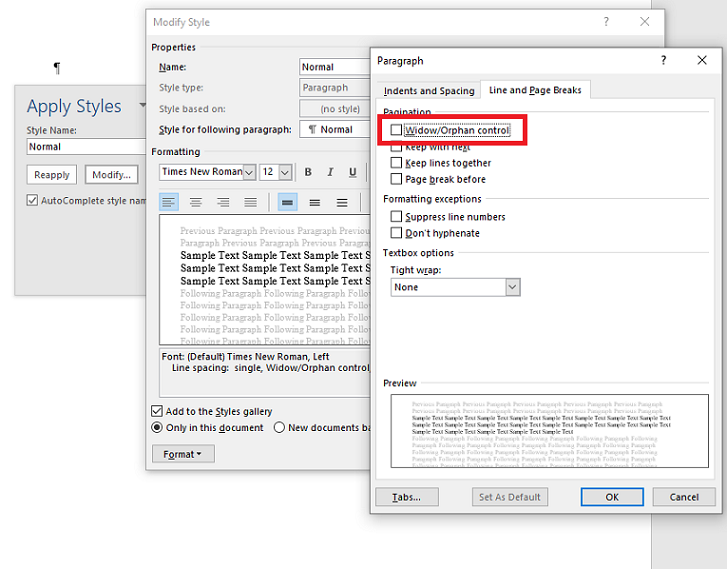Open help in the Modify Style dialog
Viewport: 727px width, 569px height.
pos(606,22)
